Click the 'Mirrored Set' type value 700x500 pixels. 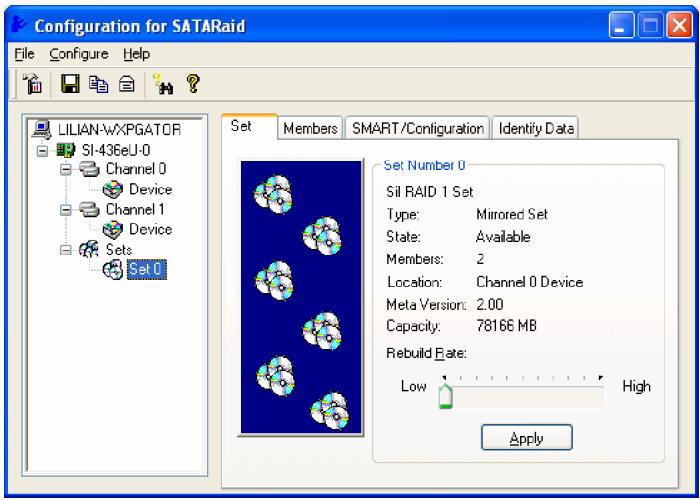click(512, 215)
